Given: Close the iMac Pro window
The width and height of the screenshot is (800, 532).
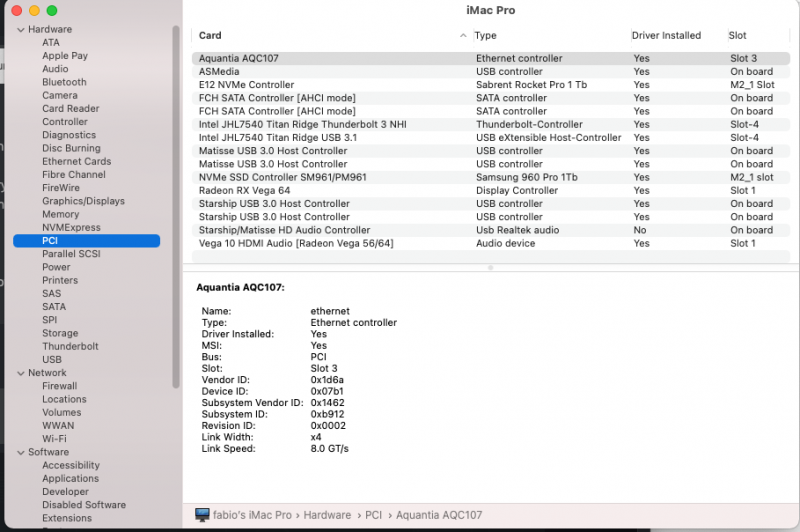Looking at the screenshot, I should click(17, 10).
